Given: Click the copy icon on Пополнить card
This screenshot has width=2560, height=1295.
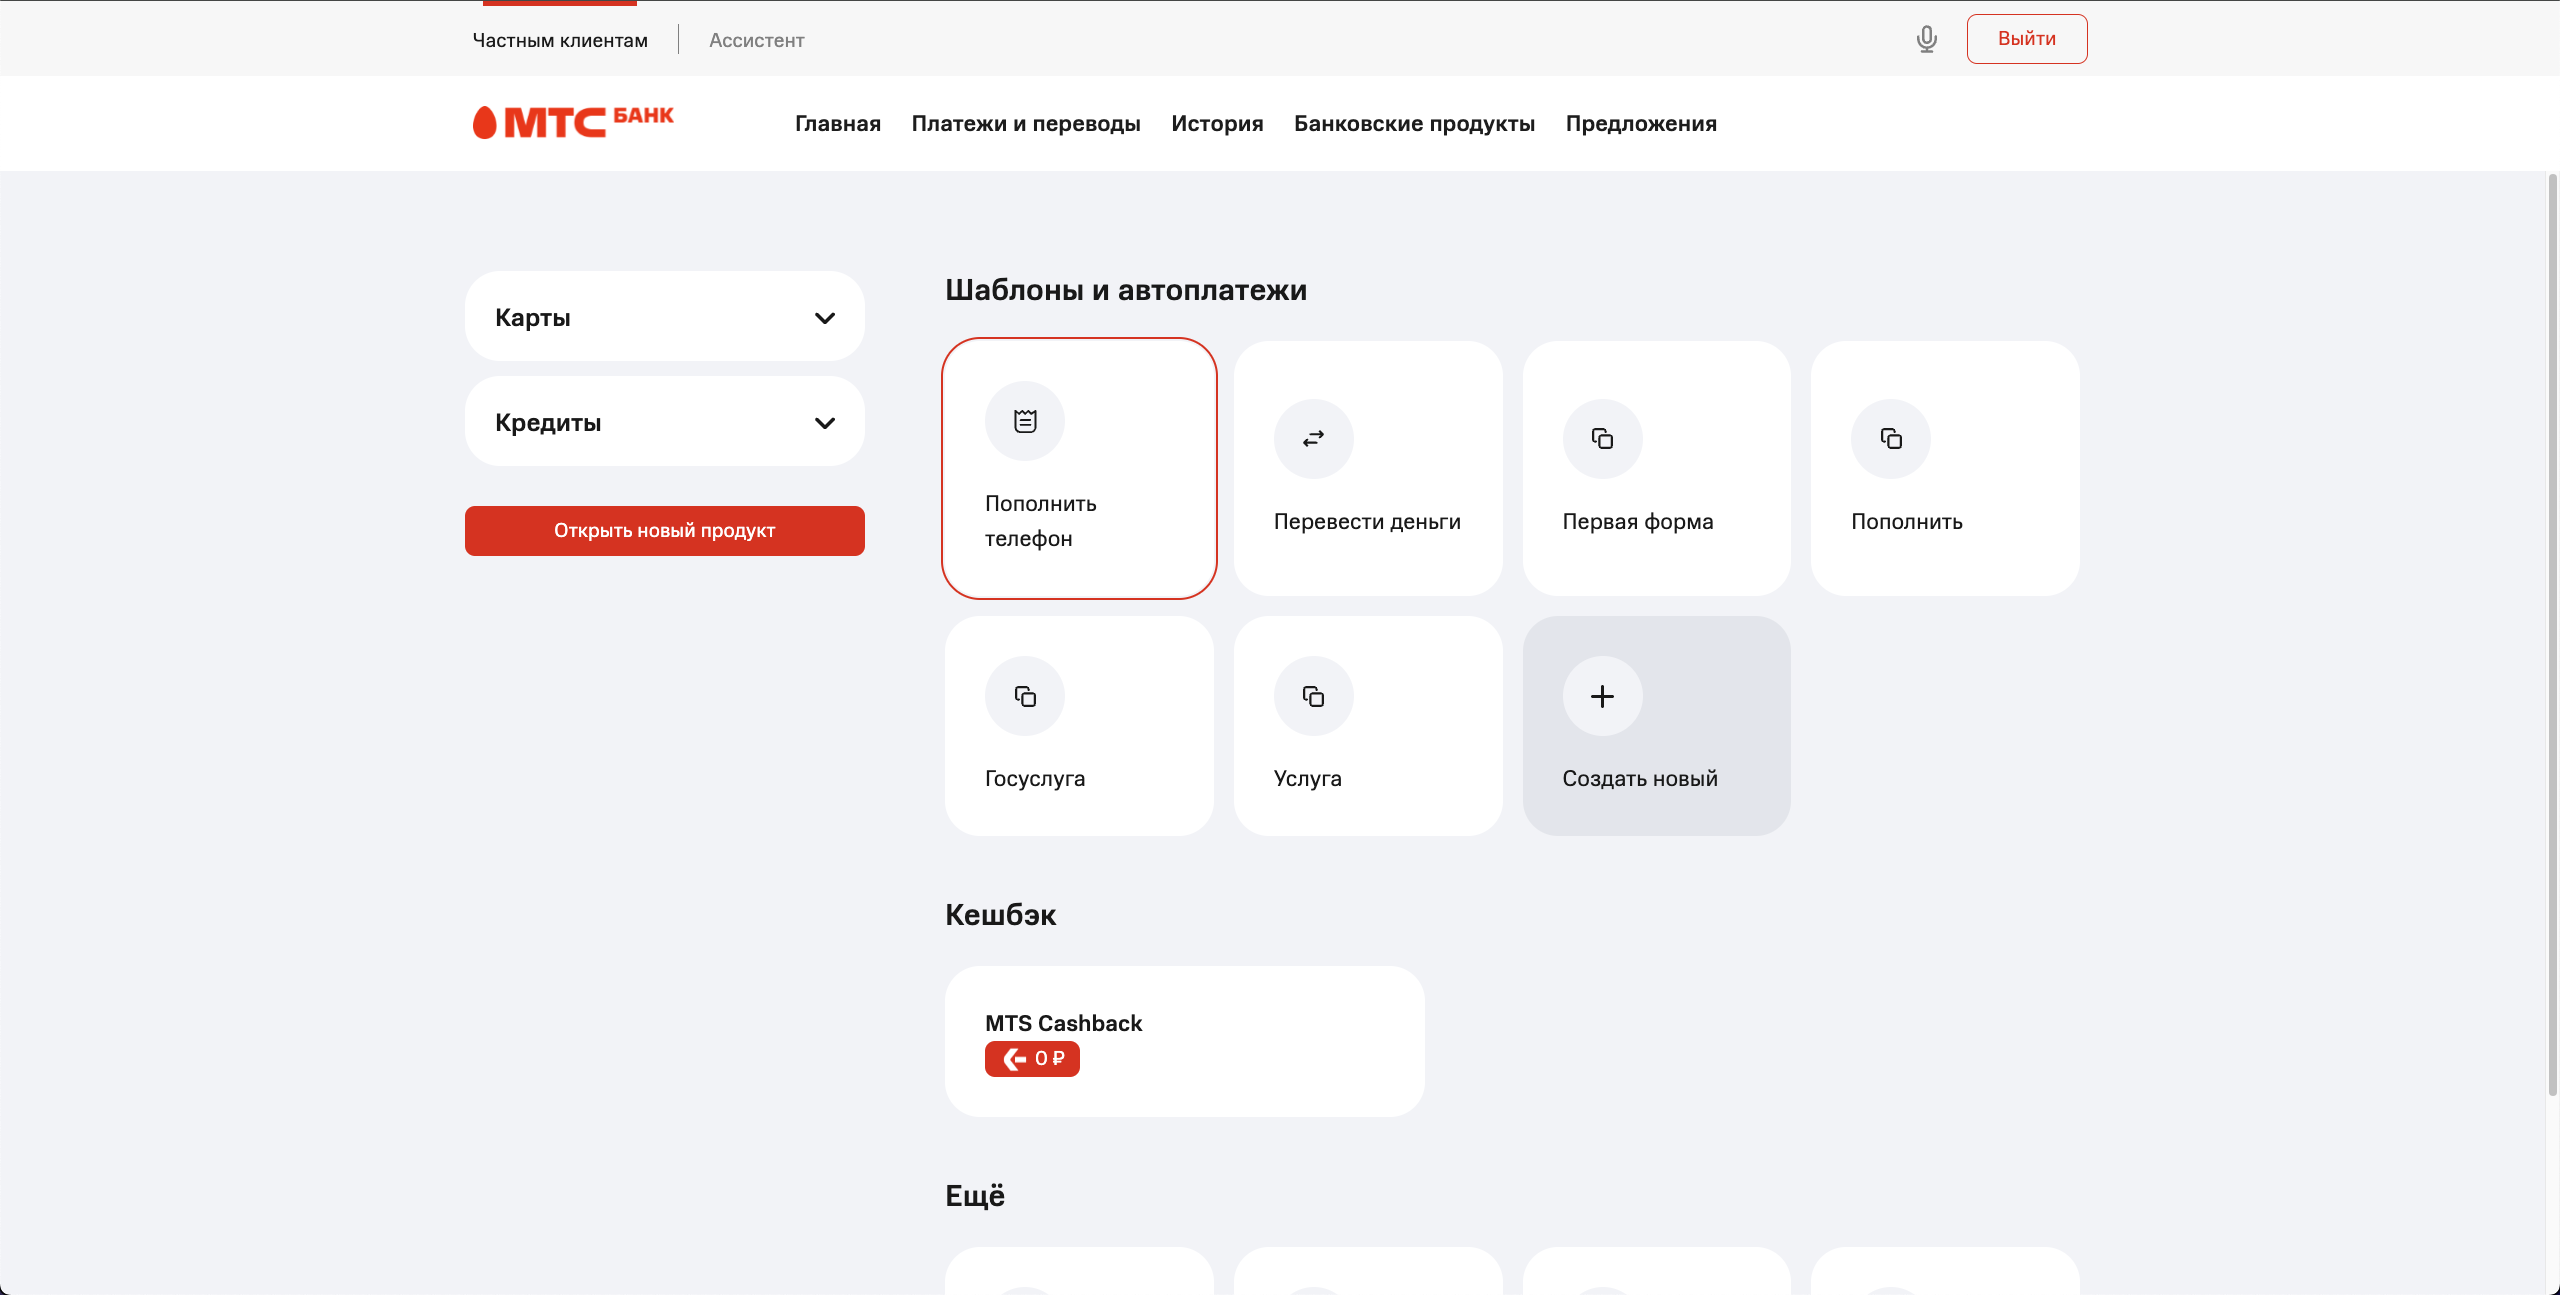Looking at the screenshot, I should 1891,439.
